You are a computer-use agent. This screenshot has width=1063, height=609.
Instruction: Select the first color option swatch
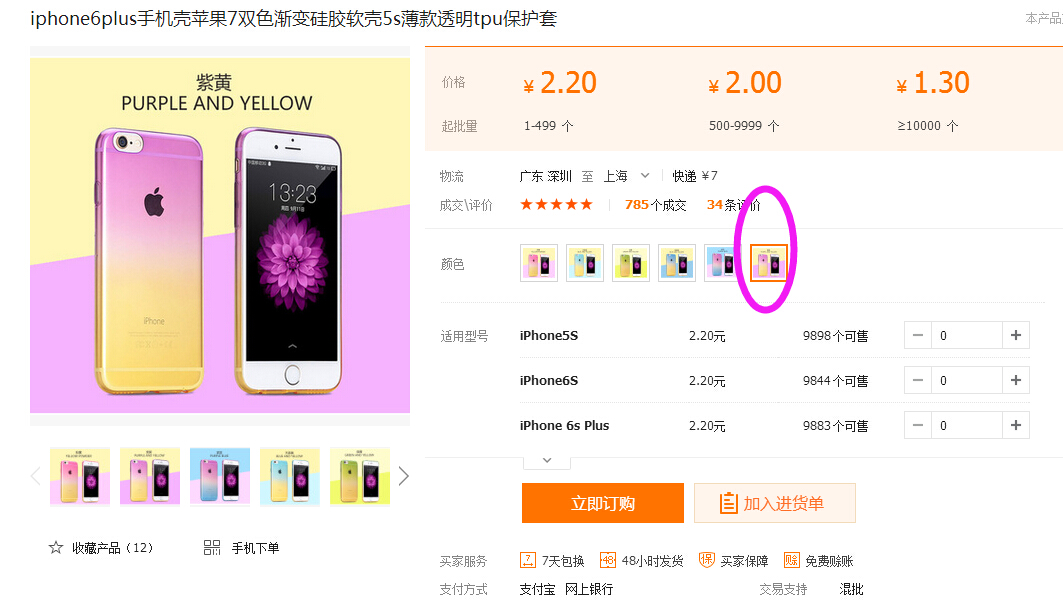click(539, 263)
